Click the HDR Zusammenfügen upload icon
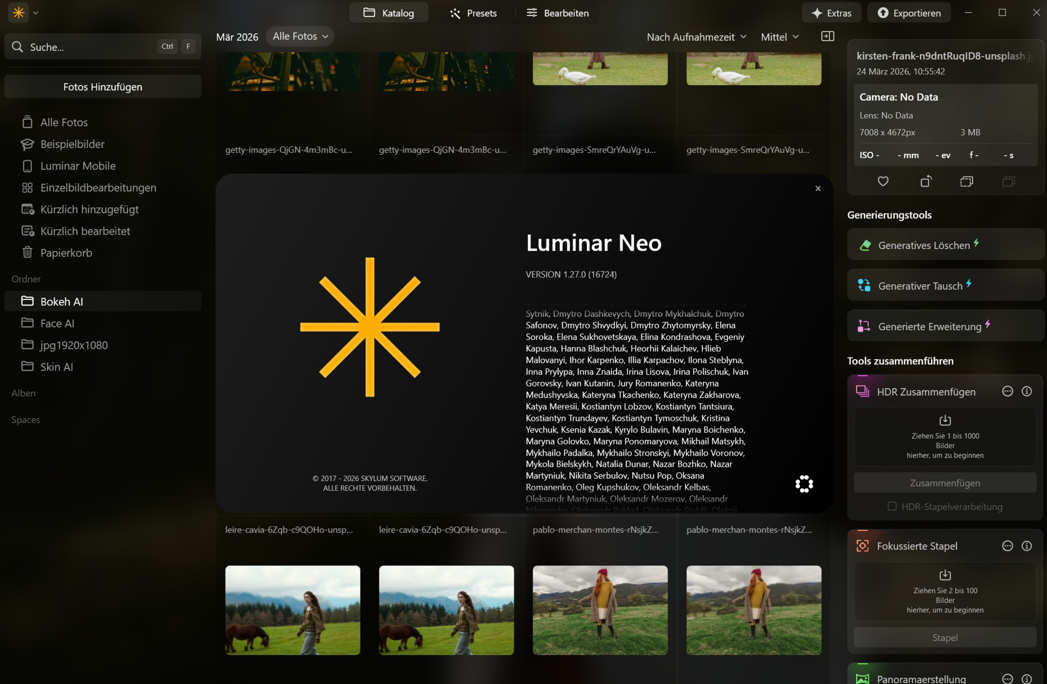The height and width of the screenshot is (684, 1047). [x=944, y=419]
